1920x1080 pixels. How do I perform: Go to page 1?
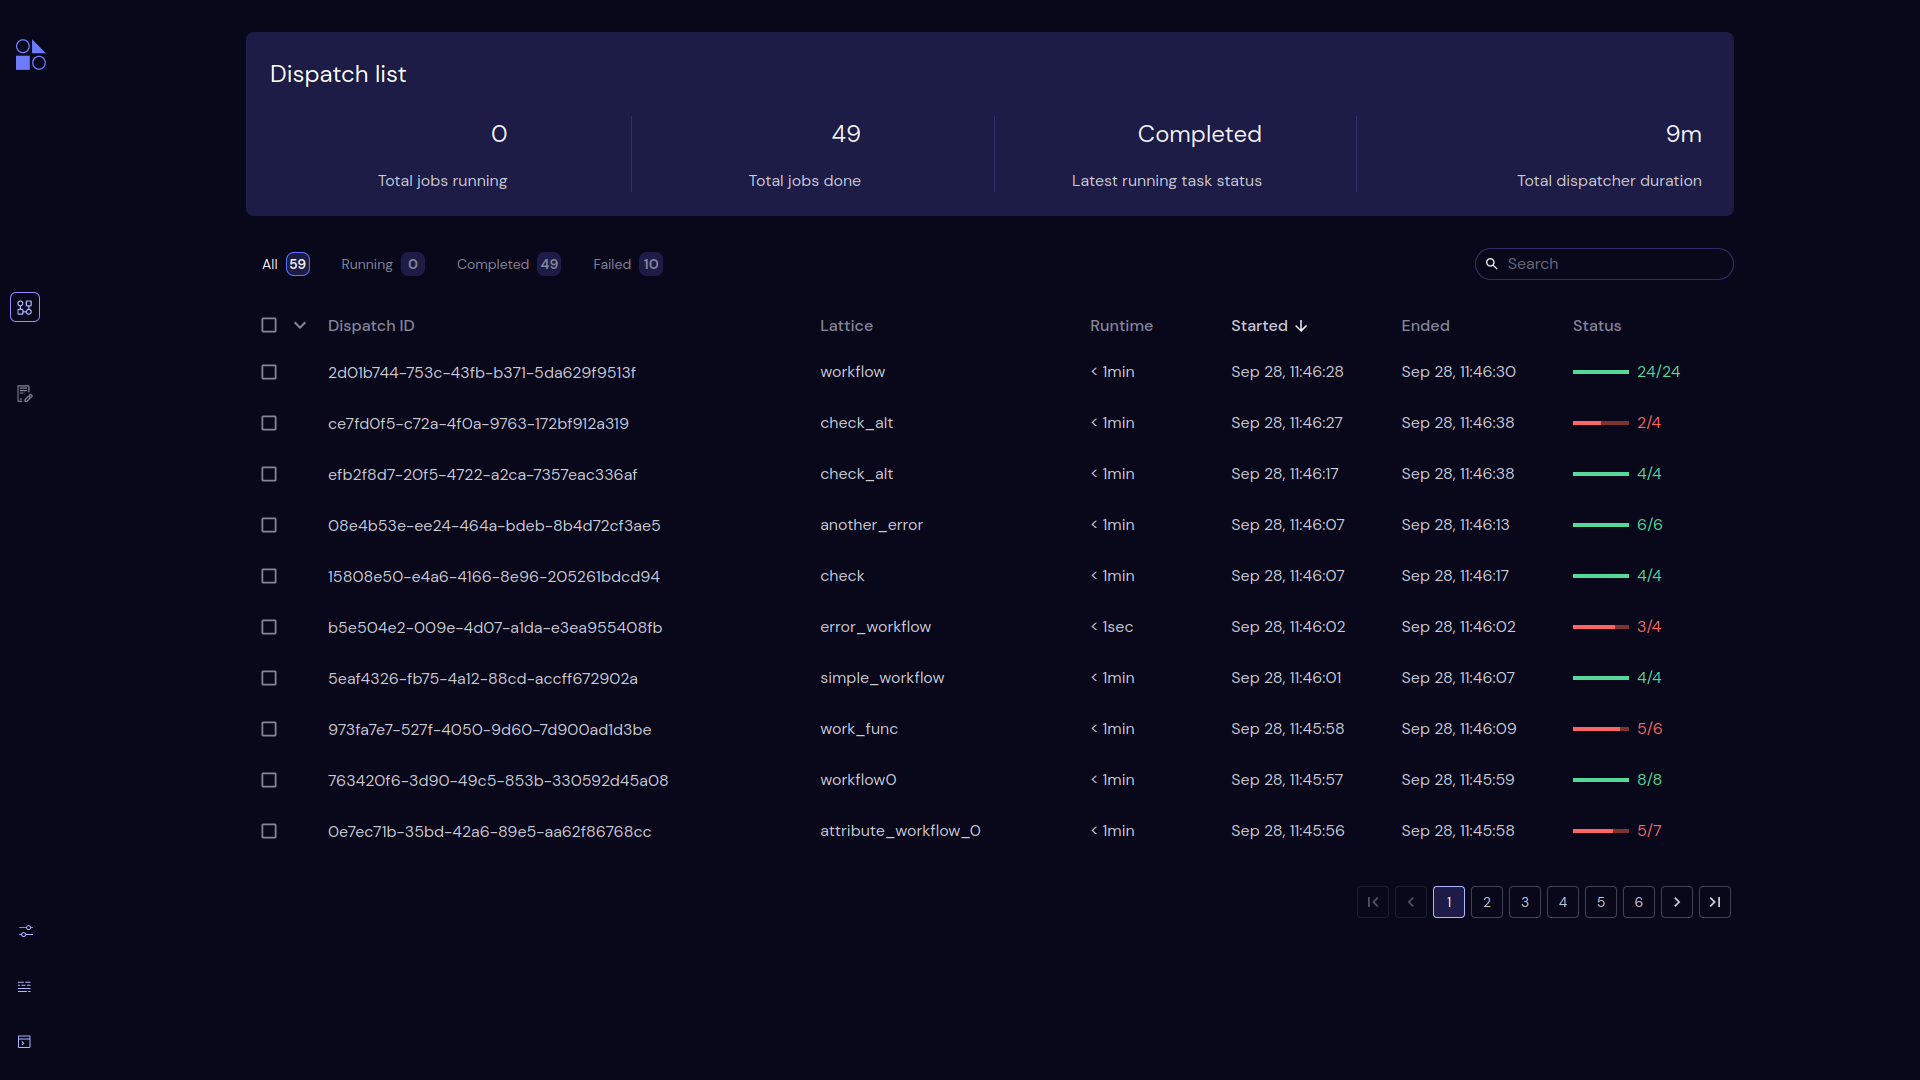1449,902
